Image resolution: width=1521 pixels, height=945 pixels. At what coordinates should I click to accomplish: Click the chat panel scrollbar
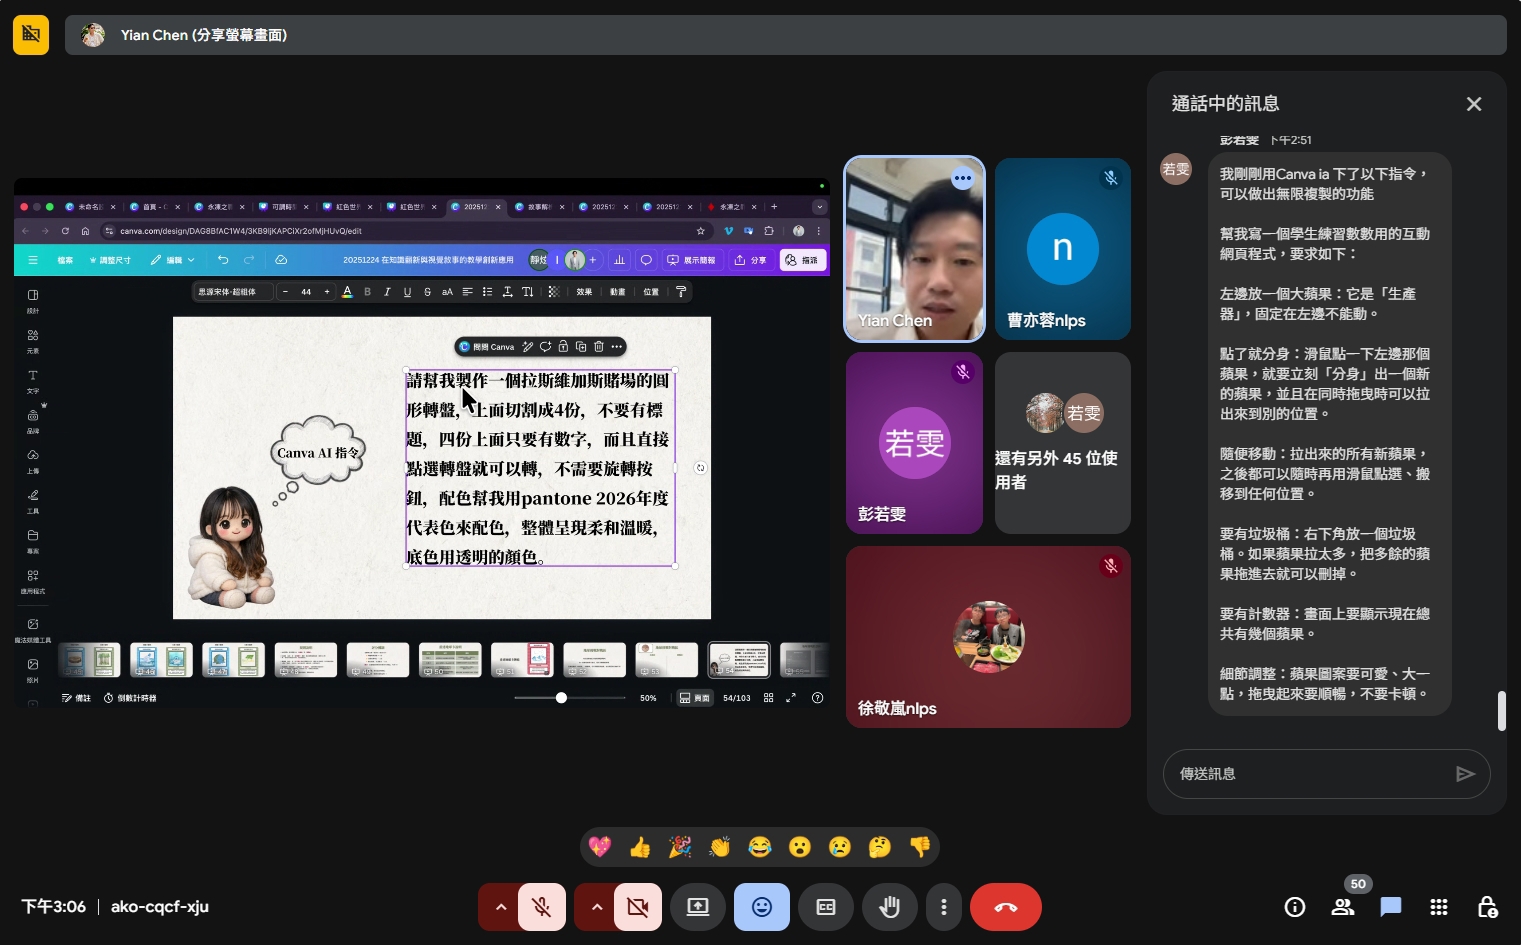click(x=1501, y=710)
